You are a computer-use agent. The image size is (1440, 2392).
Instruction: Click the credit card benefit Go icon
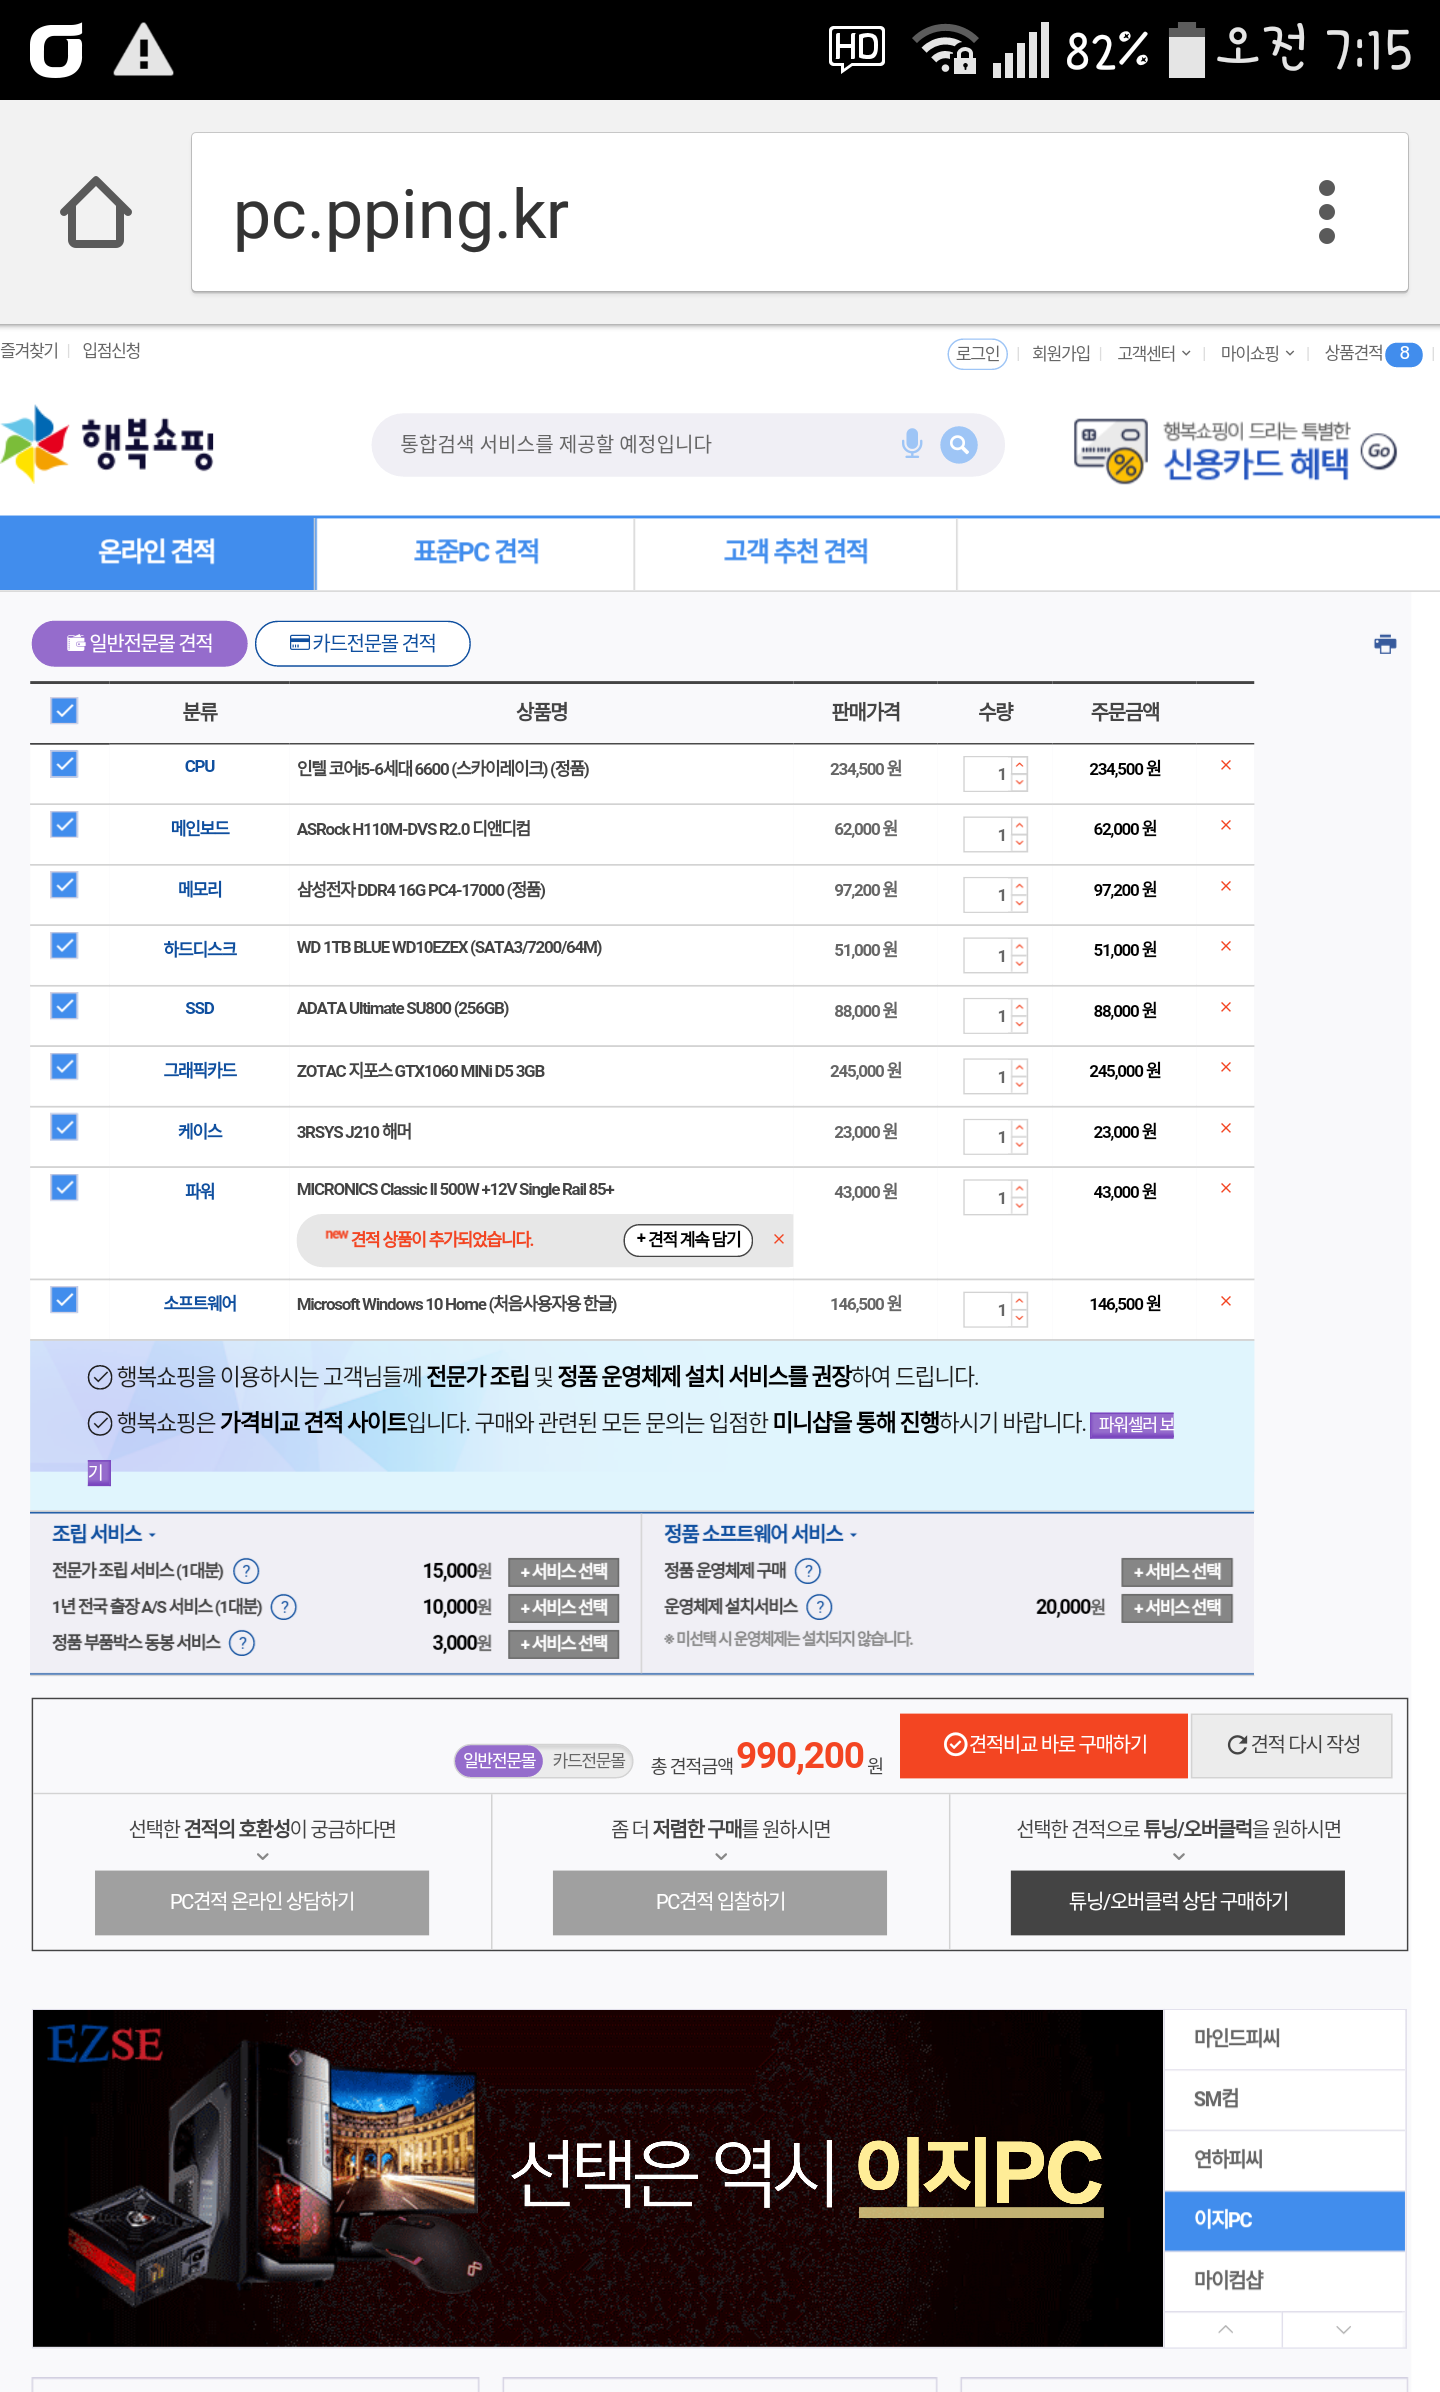click(1379, 451)
